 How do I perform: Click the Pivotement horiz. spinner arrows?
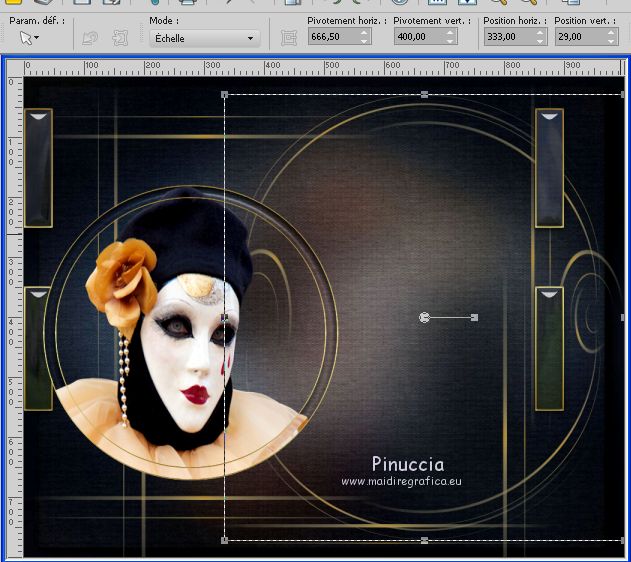click(363, 37)
